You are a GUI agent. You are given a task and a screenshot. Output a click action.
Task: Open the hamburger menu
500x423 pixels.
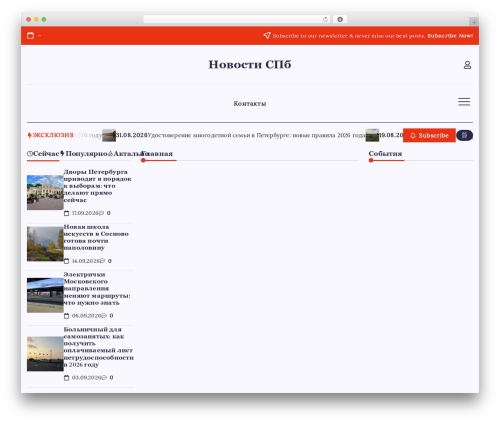coord(464,102)
